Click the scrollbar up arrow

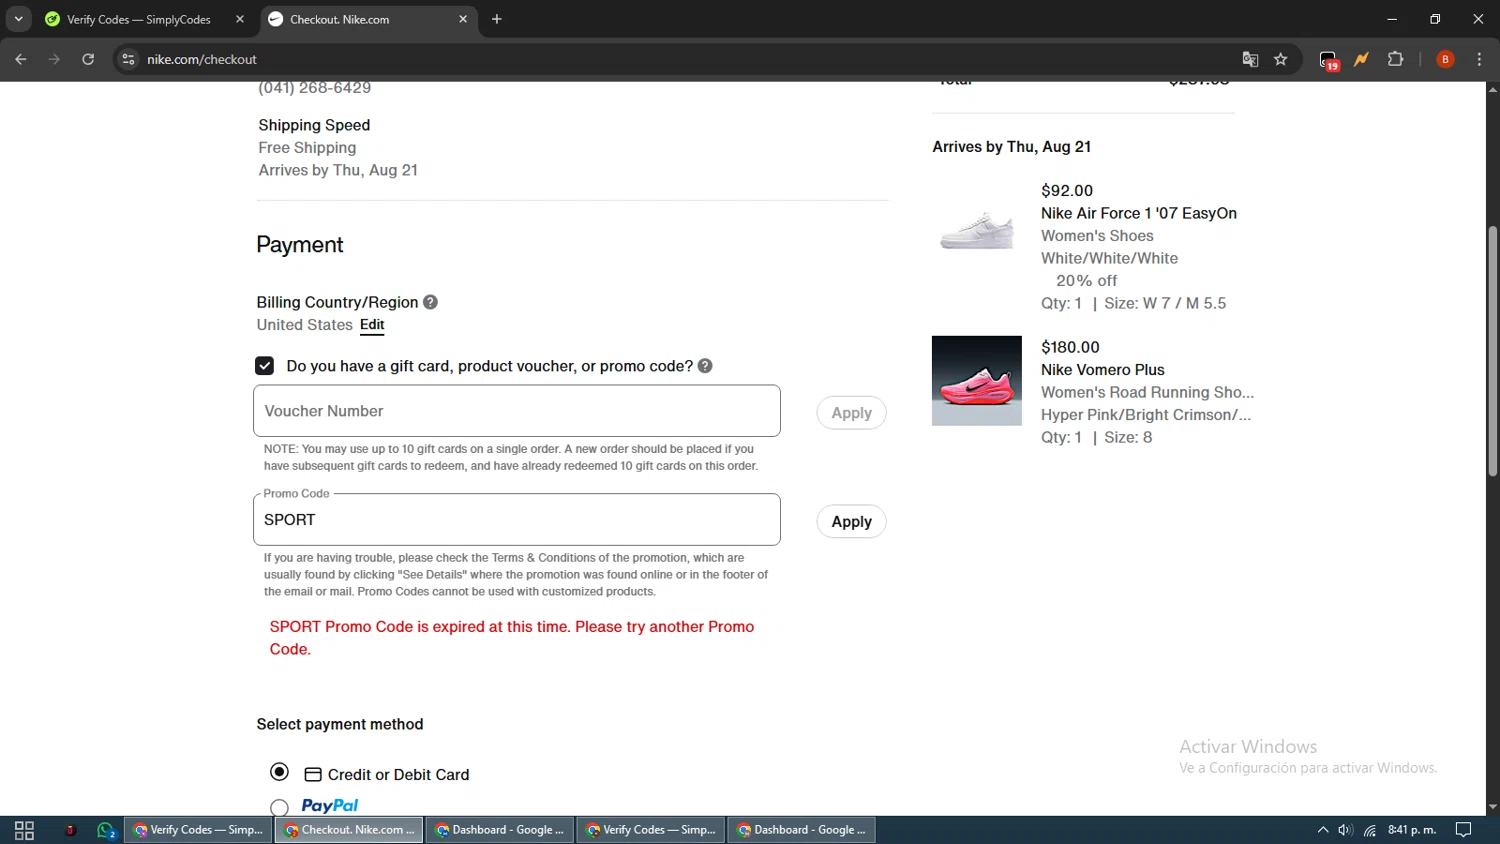tap(1492, 90)
